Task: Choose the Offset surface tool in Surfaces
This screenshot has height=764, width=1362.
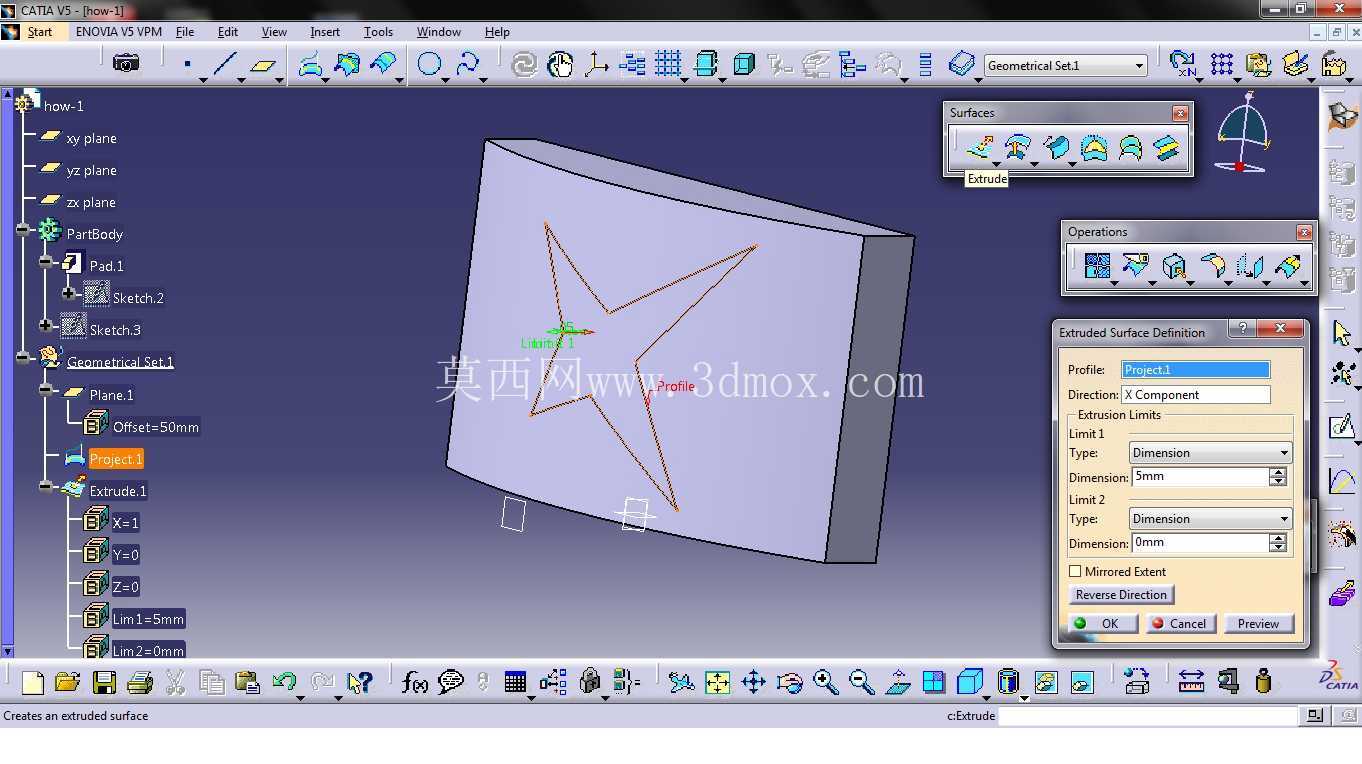Action: [1017, 148]
